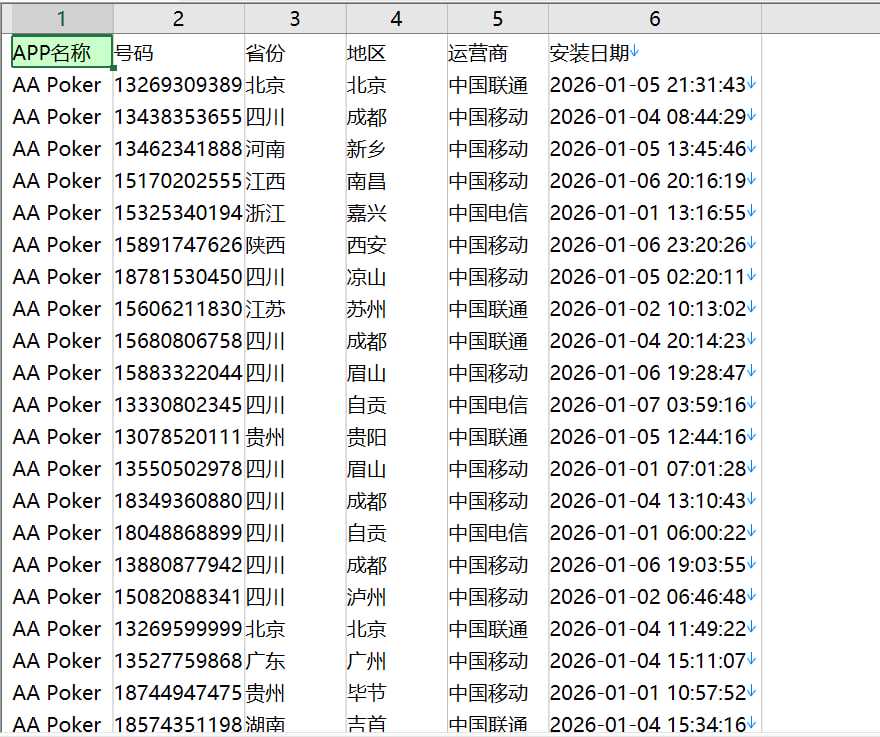Click the 陕西 province cell
This screenshot has height=737, width=880.
295,245
